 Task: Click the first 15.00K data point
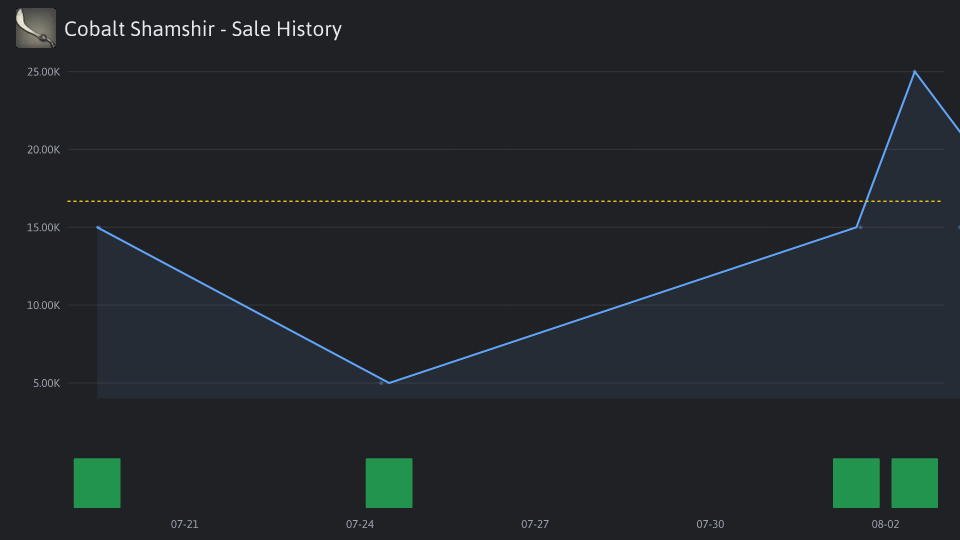98,227
